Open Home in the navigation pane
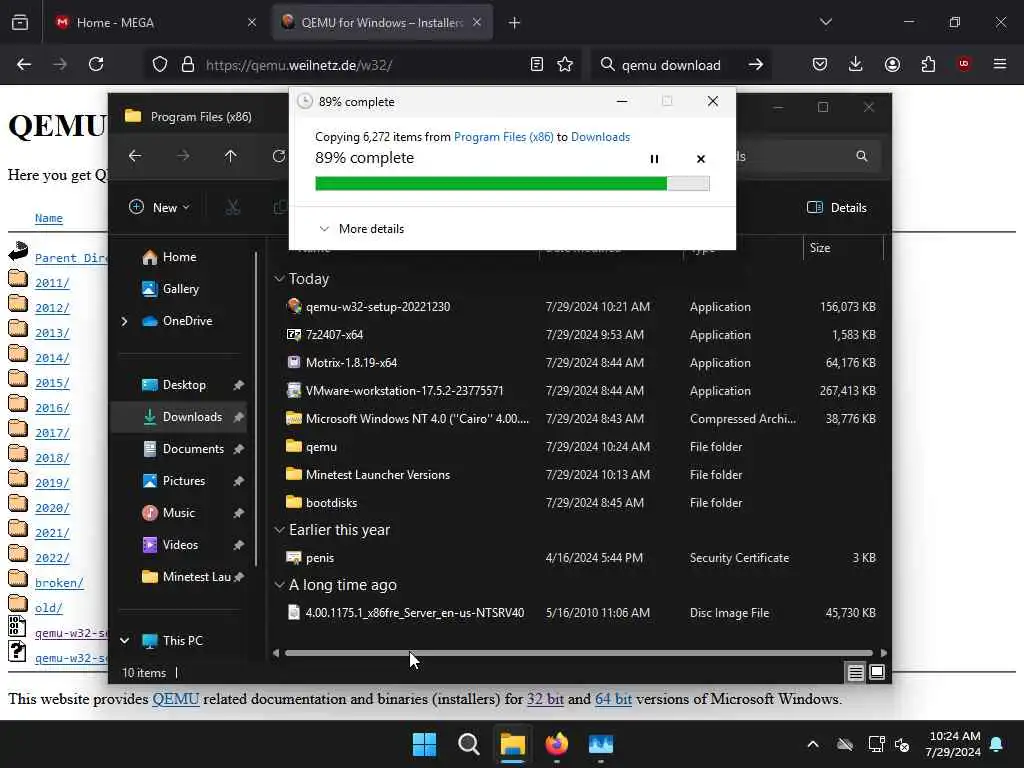Screen dimensions: 1024x768 170,257
